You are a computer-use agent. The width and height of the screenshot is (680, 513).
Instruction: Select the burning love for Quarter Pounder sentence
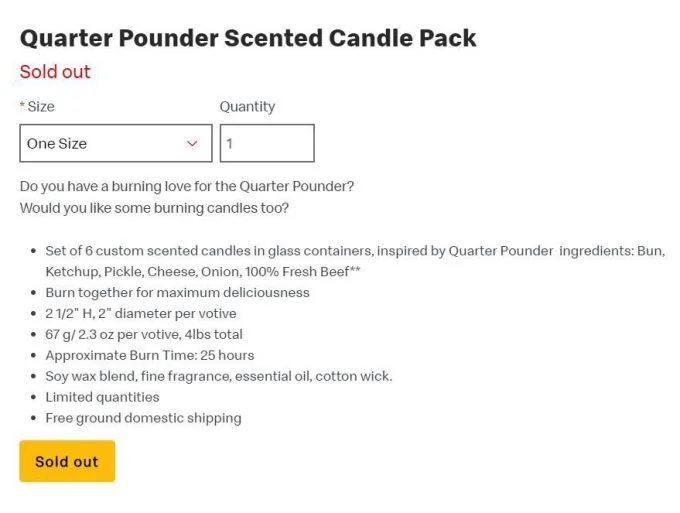(187, 186)
